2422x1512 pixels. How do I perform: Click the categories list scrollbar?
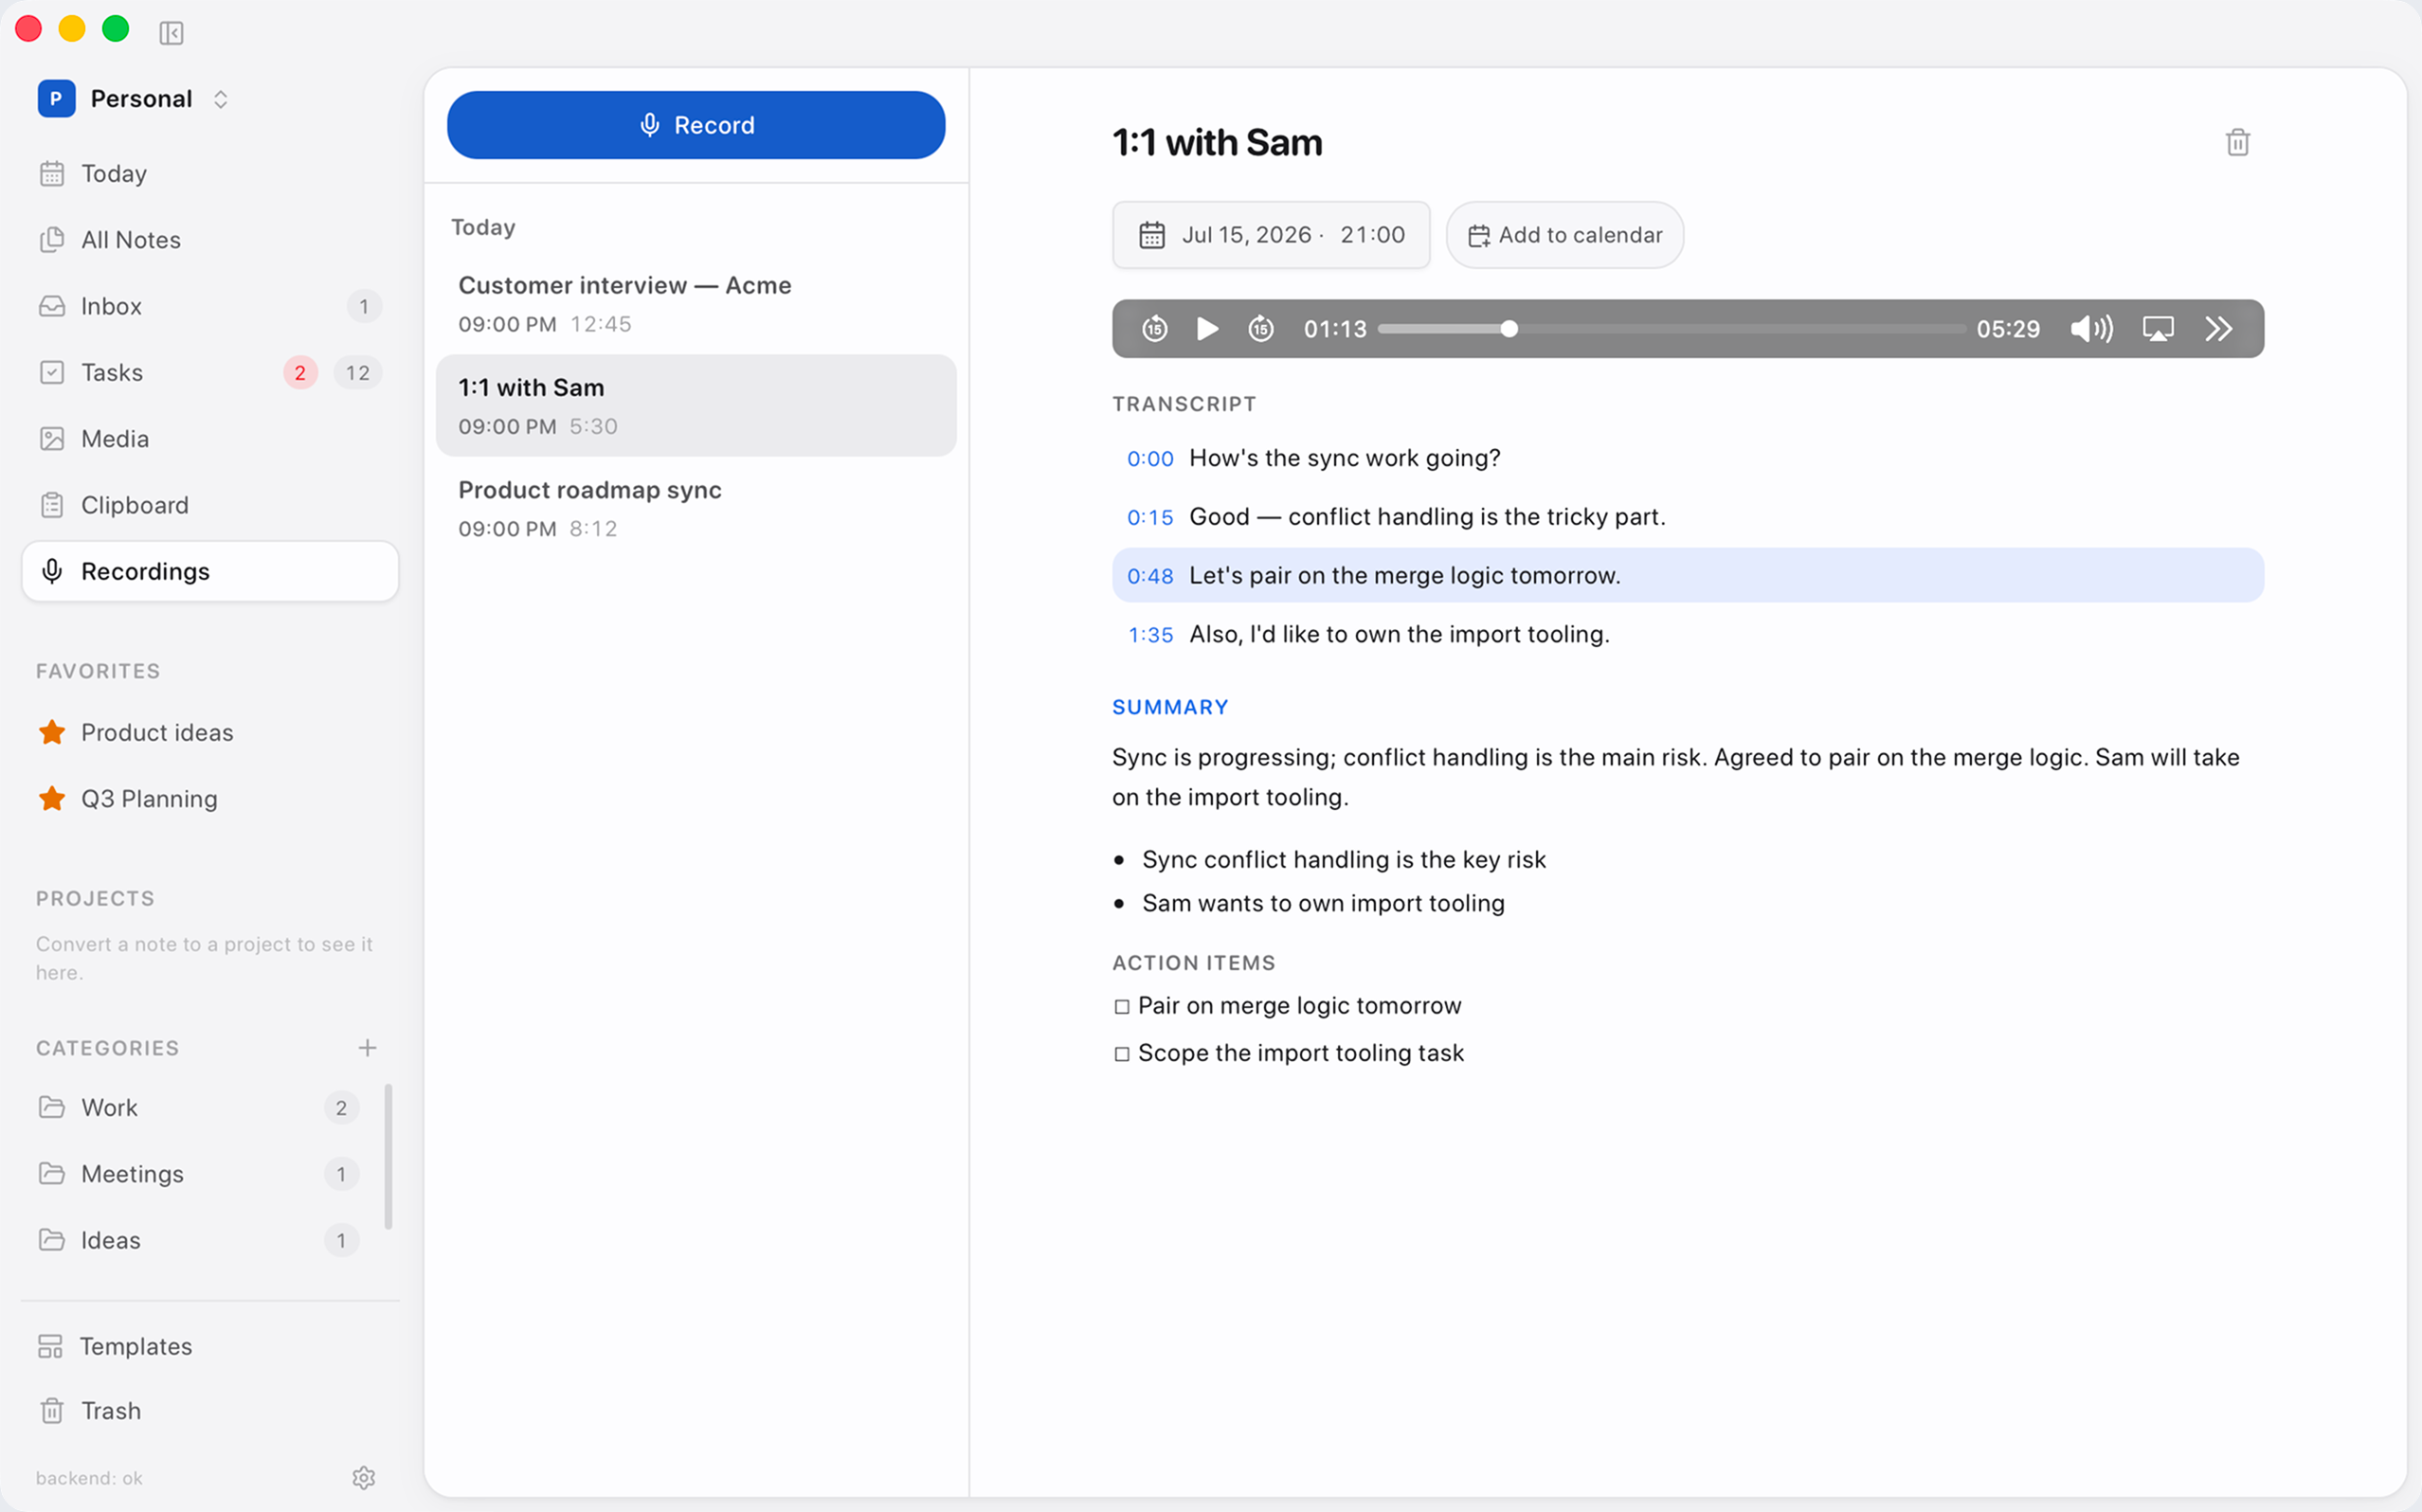click(388, 1156)
